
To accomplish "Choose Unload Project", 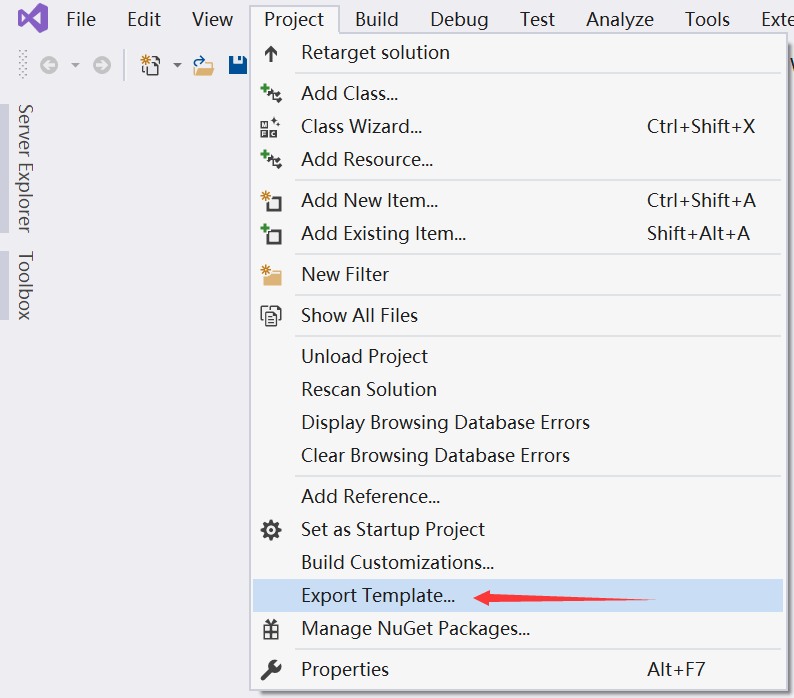I will (x=518, y=357).
